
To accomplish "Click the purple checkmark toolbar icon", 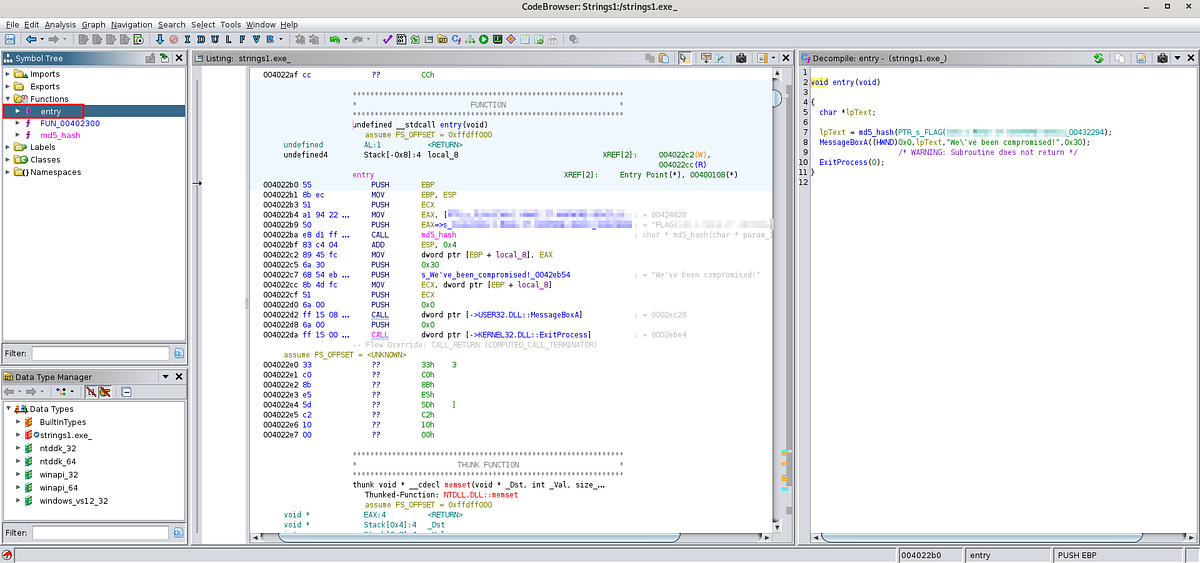I will [387, 39].
